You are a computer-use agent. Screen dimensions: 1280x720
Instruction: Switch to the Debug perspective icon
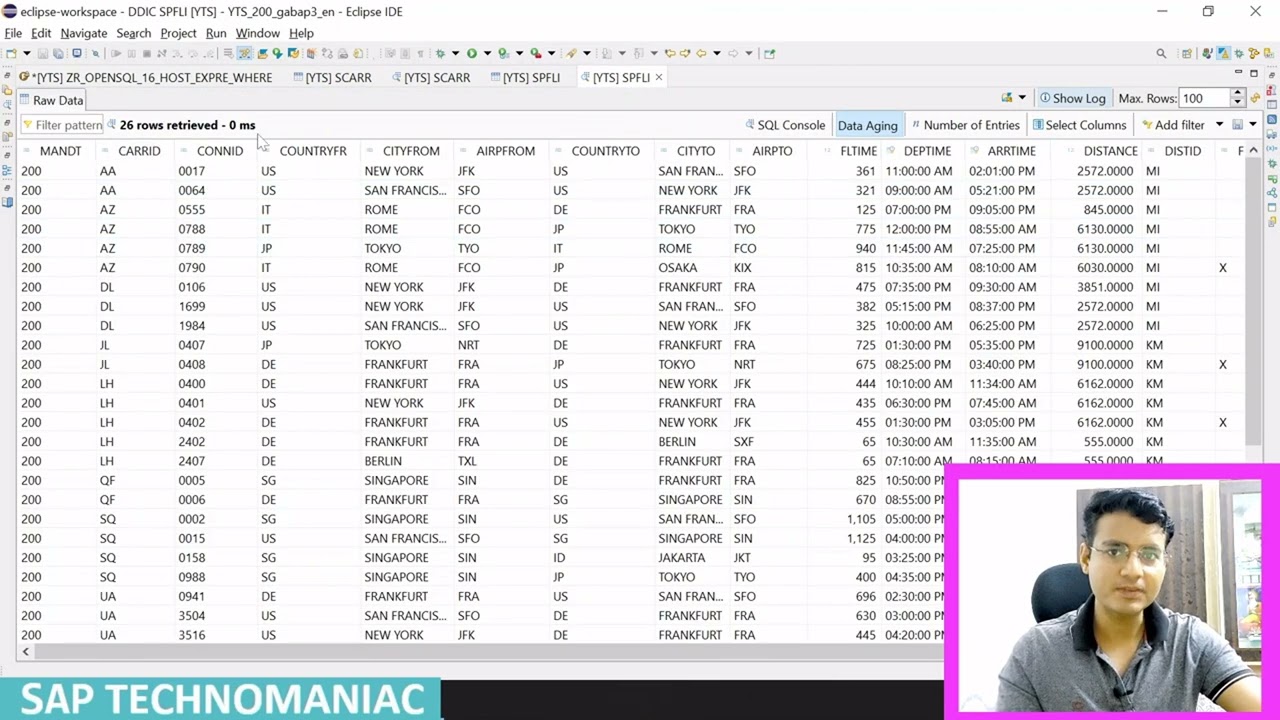[1239, 54]
